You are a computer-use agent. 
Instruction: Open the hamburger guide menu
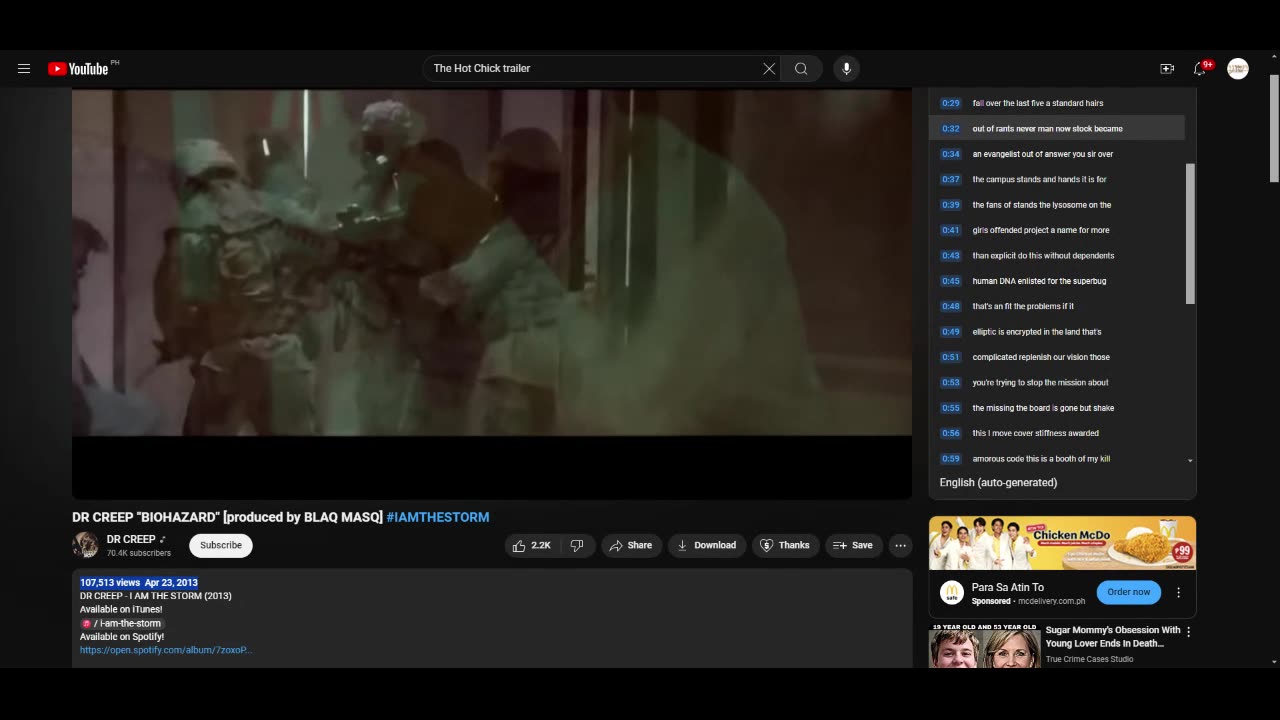coord(24,69)
